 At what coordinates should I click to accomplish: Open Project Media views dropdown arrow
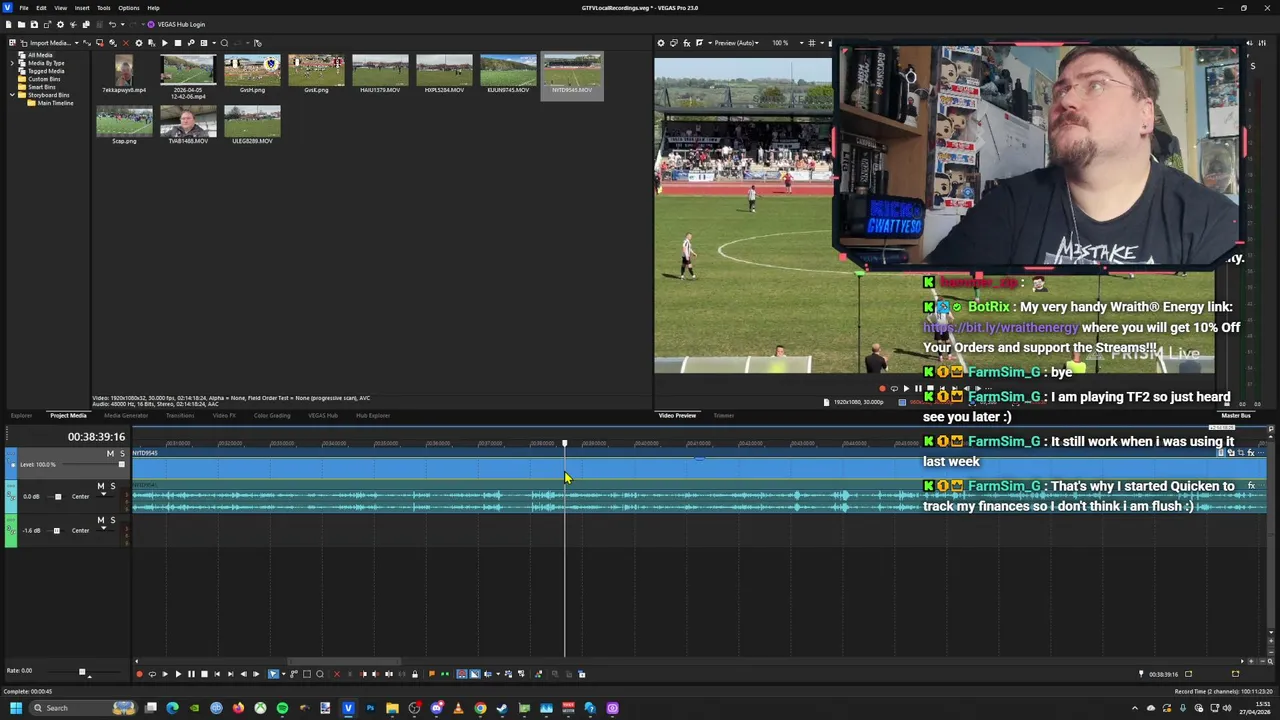tap(214, 43)
